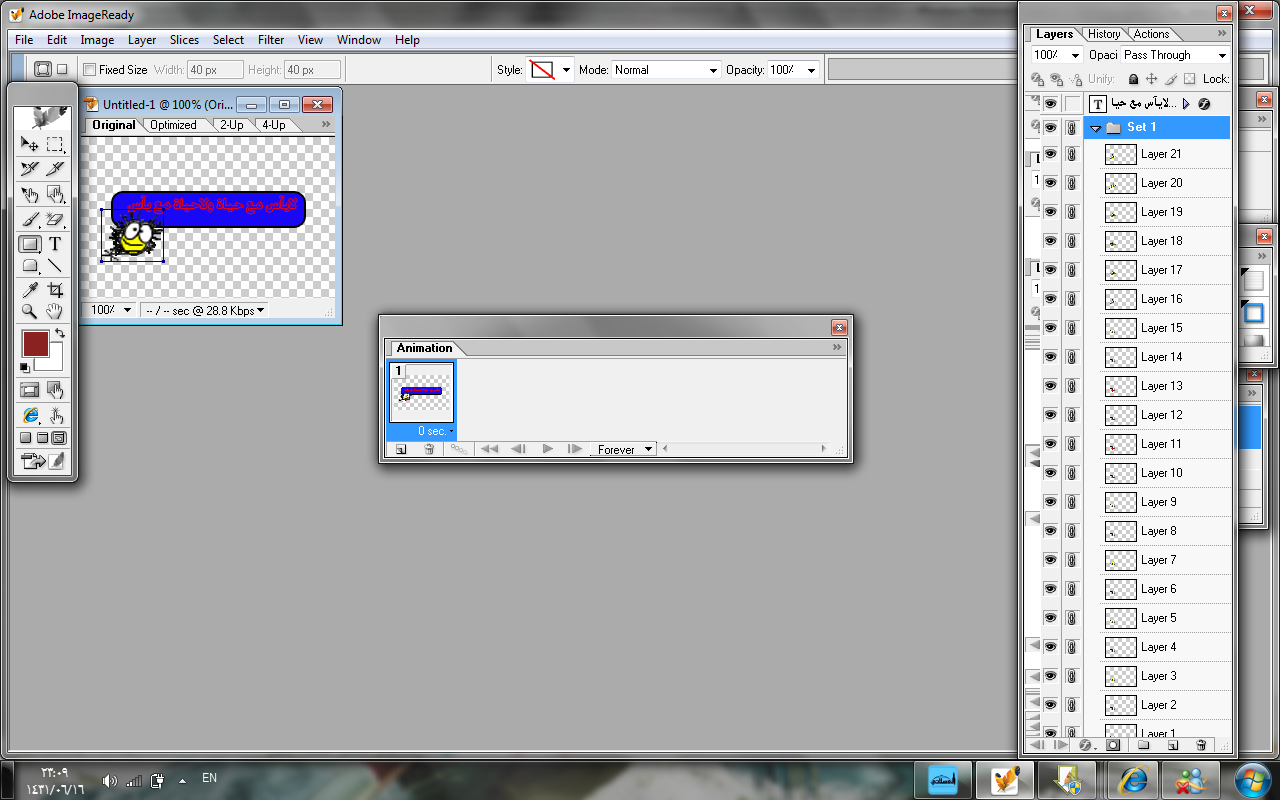Select the Eyedropper tool

(x=30, y=290)
